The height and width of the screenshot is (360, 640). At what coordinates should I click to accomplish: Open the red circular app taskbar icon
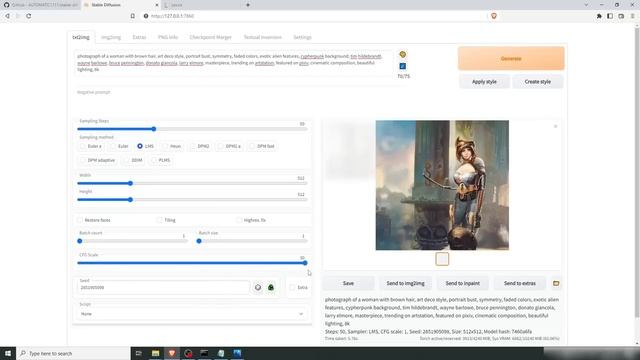(x=188, y=353)
